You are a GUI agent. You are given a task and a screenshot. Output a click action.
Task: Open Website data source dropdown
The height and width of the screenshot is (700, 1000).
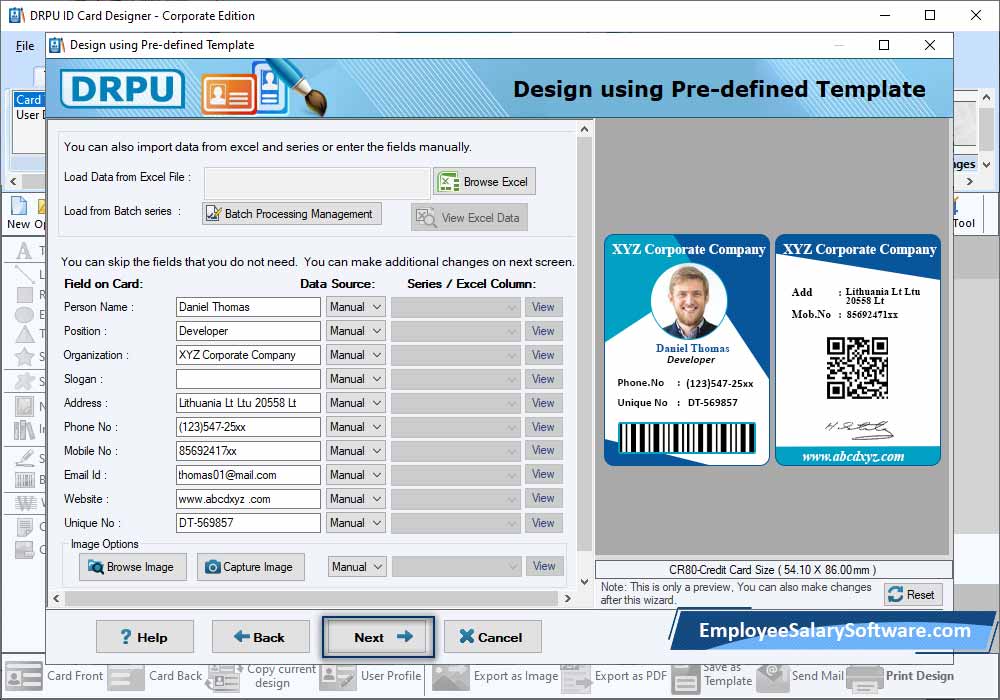point(355,499)
